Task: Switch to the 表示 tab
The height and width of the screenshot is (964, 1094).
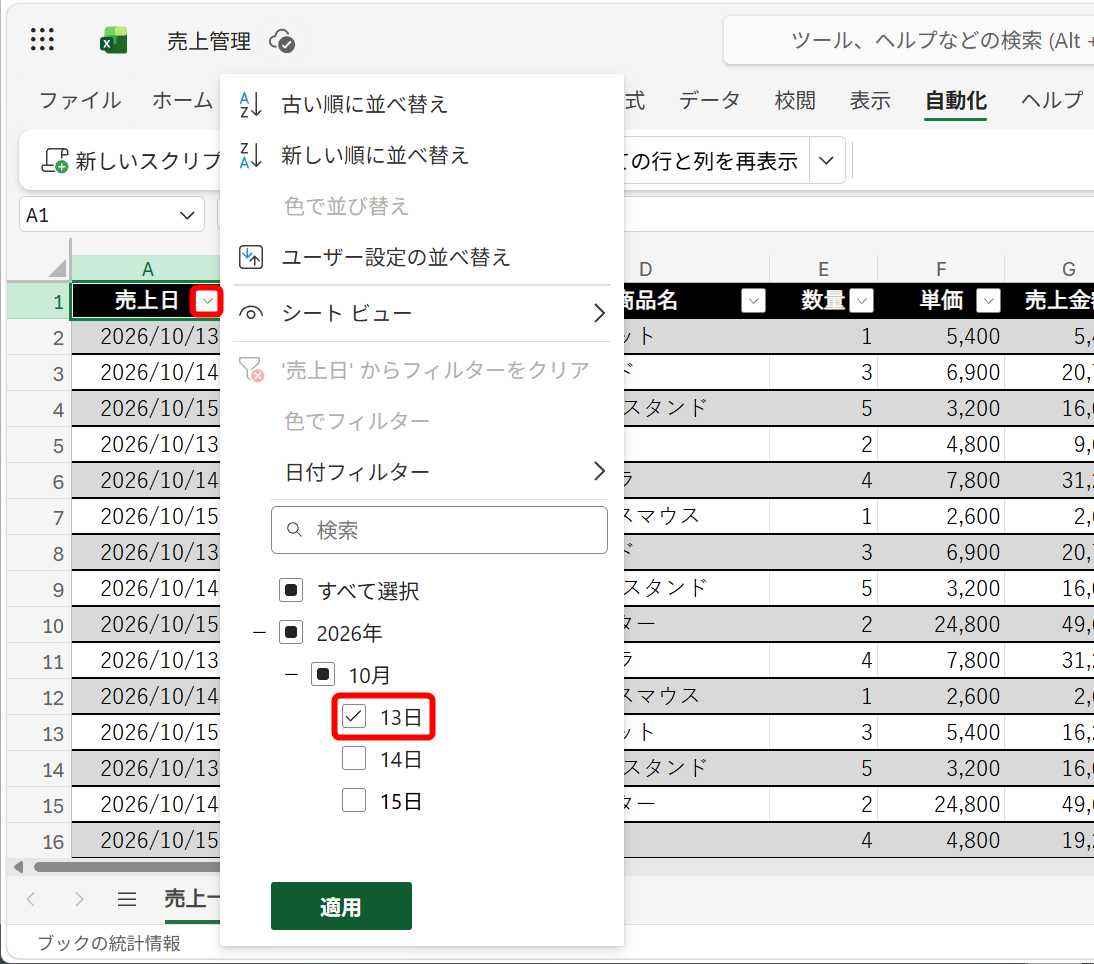Action: tap(869, 100)
